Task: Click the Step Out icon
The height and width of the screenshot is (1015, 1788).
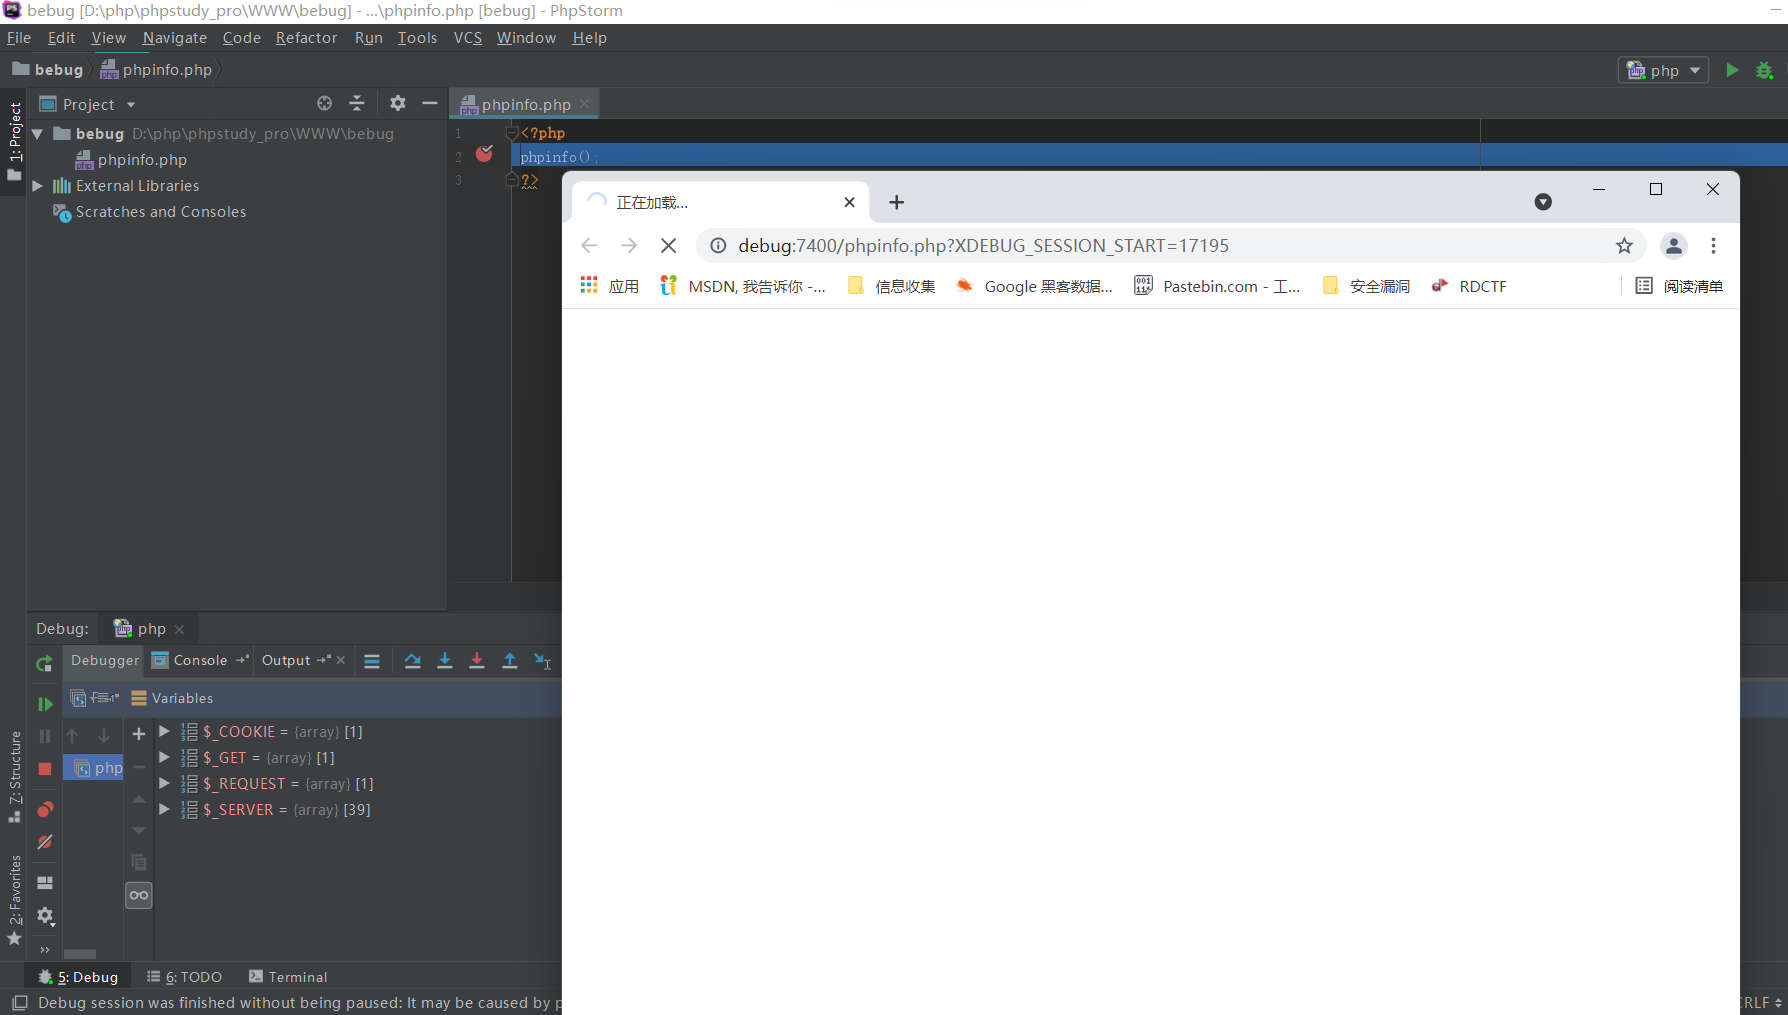Action: [510, 661]
